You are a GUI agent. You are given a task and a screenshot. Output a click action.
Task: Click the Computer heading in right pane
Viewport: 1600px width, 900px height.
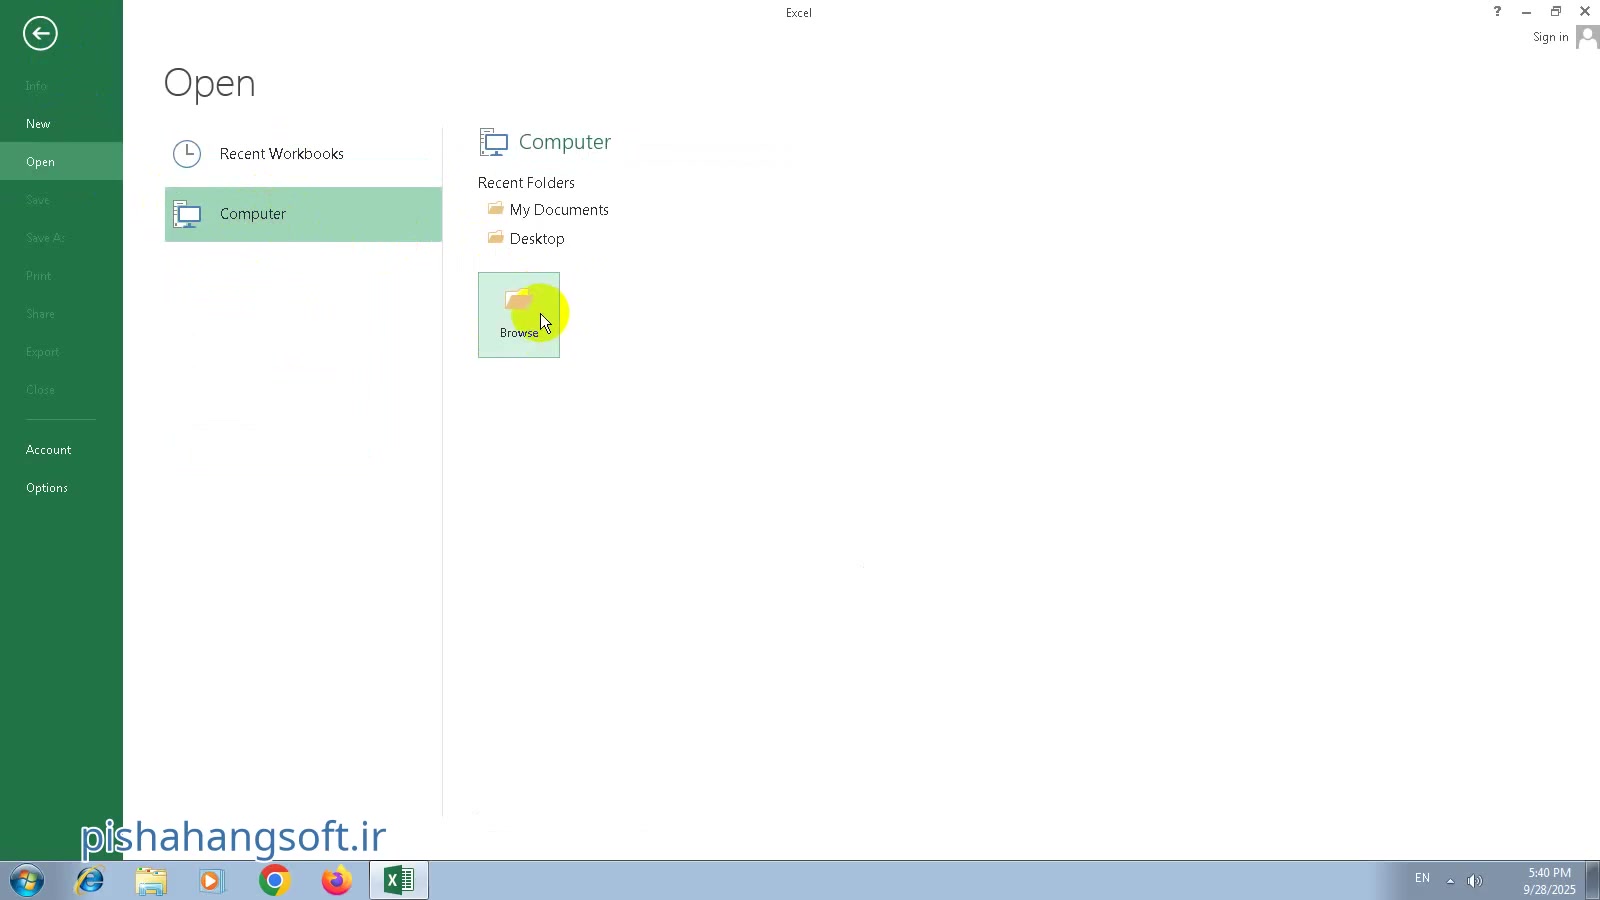pos(564,142)
